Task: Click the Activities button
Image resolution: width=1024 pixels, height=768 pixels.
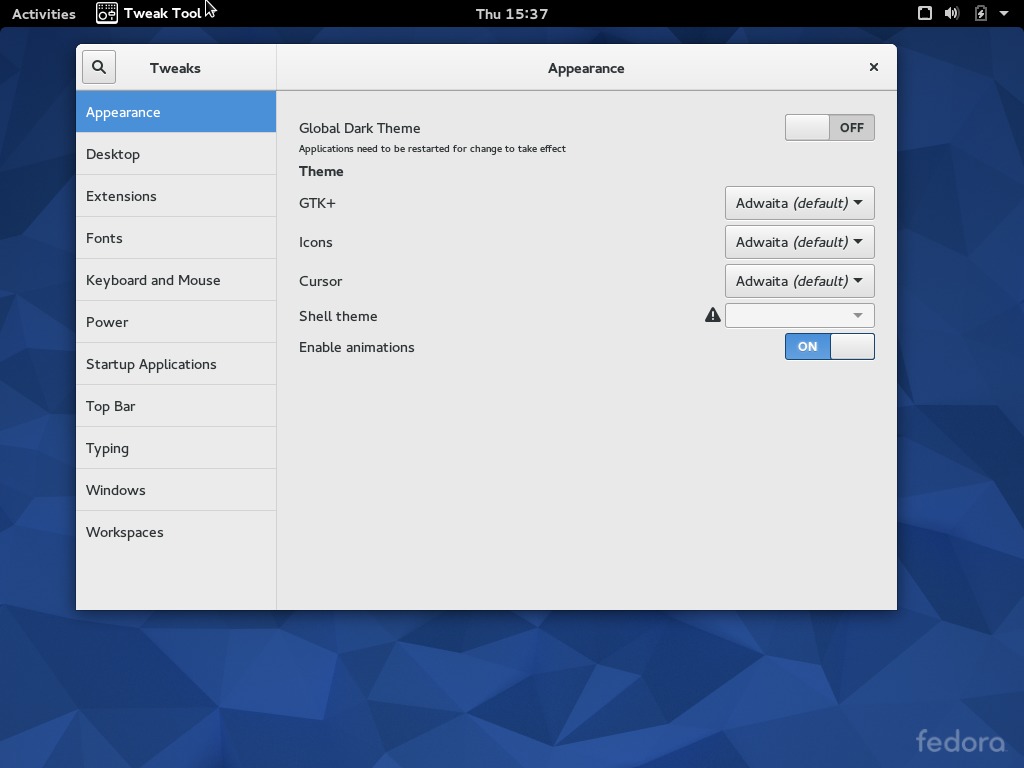Action: [44, 13]
